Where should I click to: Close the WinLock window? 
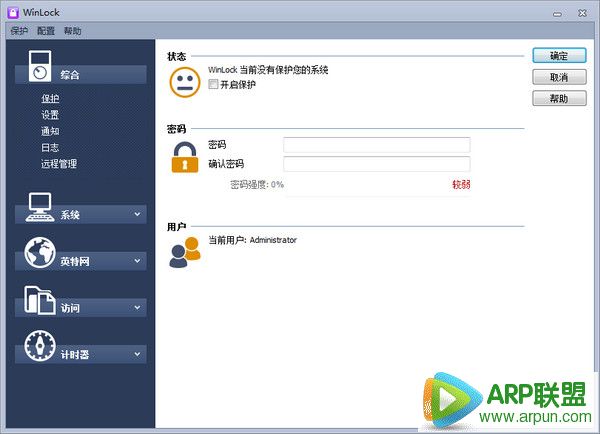[x=582, y=13]
